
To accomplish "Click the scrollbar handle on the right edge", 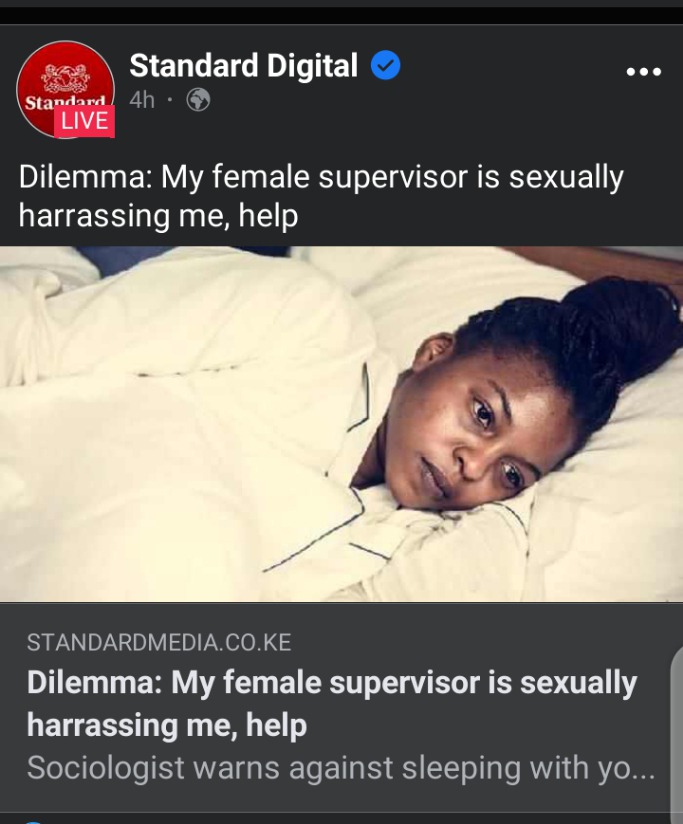I will point(677,736).
